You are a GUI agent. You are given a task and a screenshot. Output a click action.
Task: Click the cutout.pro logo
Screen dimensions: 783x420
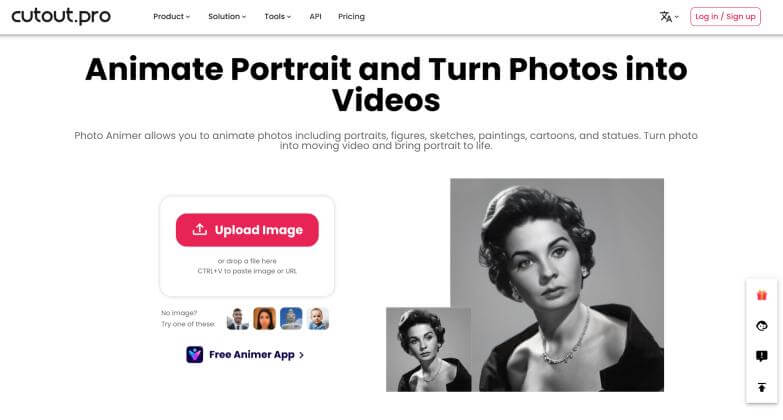pyautogui.click(x=61, y=16)
